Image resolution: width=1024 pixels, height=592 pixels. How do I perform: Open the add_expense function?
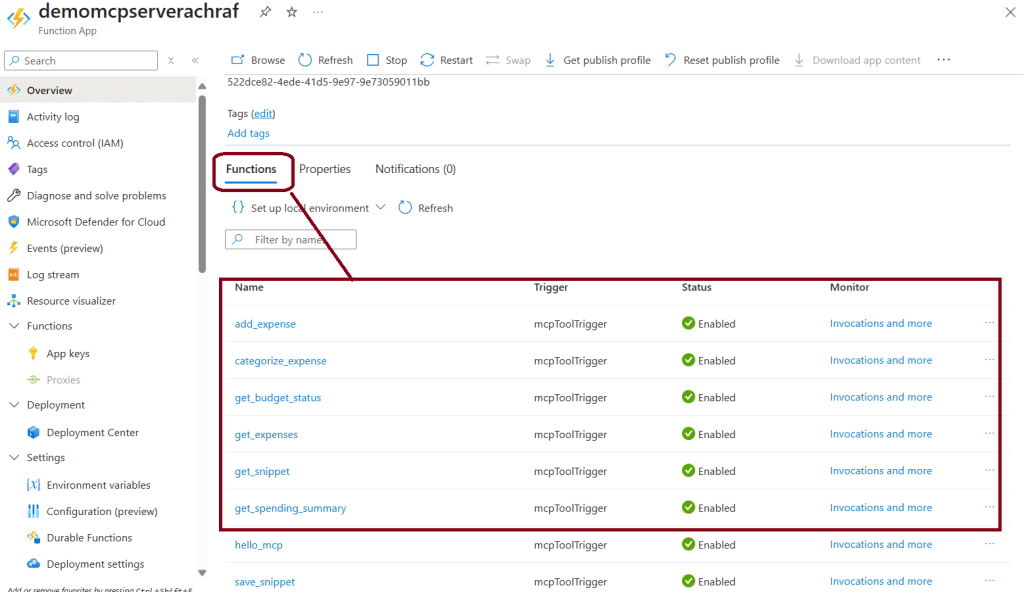coord(265,324)
